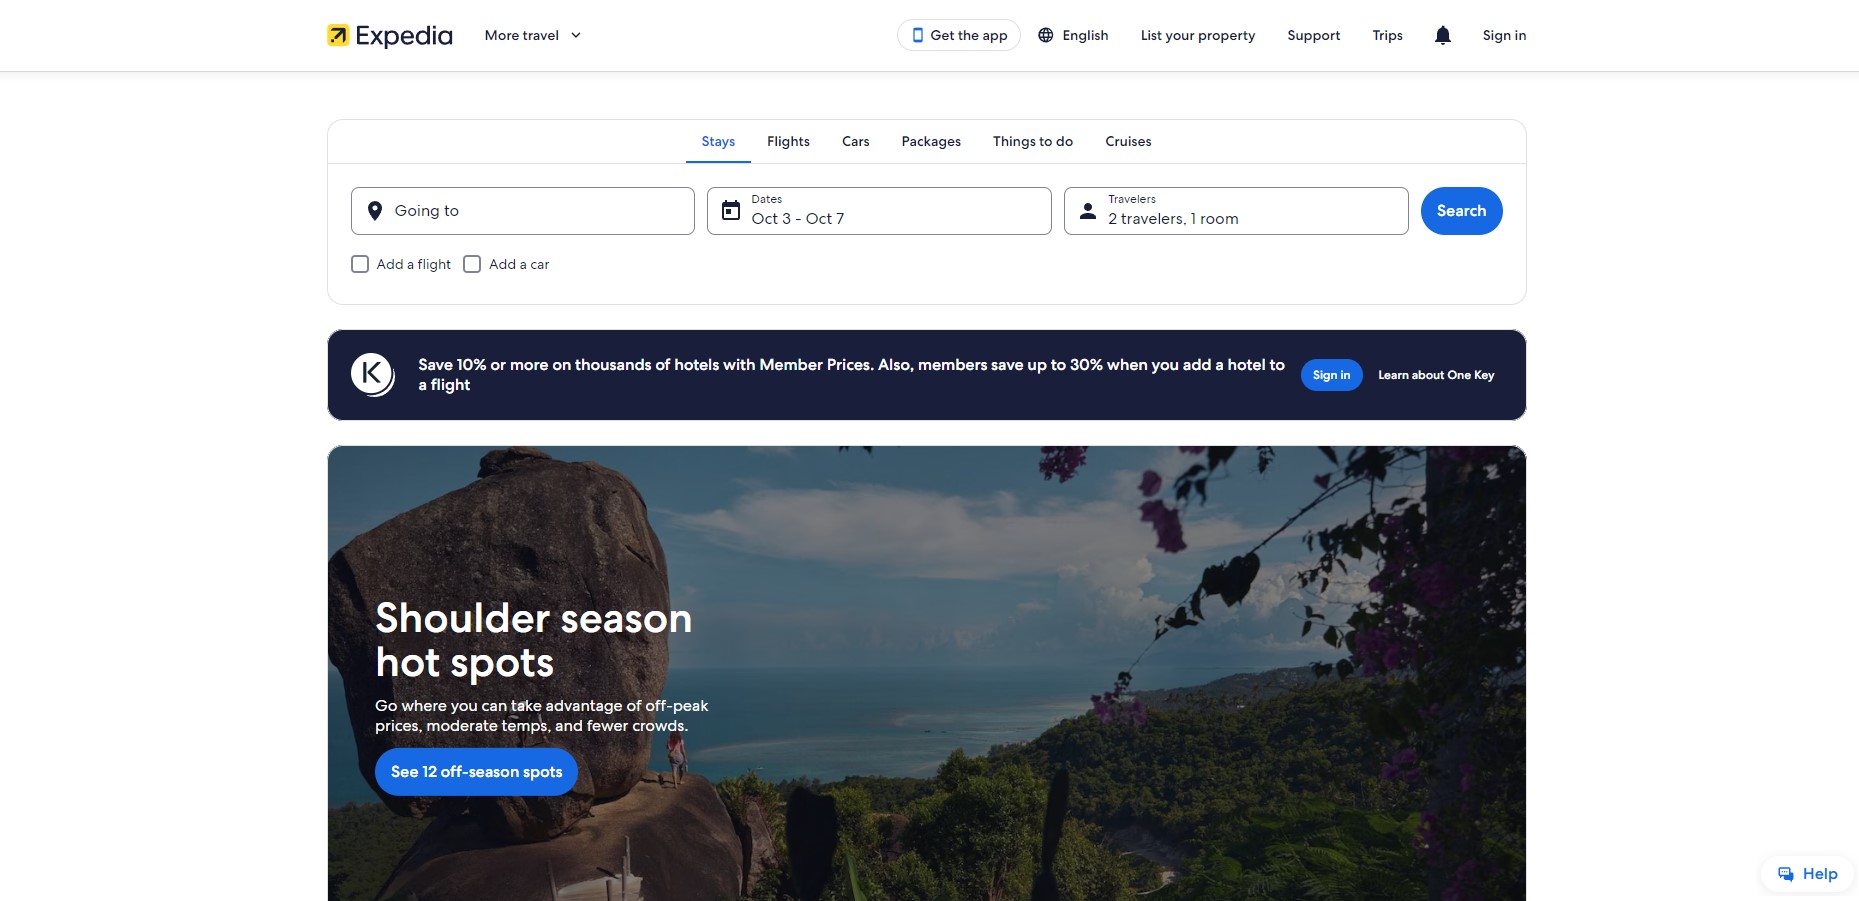Switch to the Cruises tab
The width and height of the screenshot is (1859, 901).
tap(1128, 141)
